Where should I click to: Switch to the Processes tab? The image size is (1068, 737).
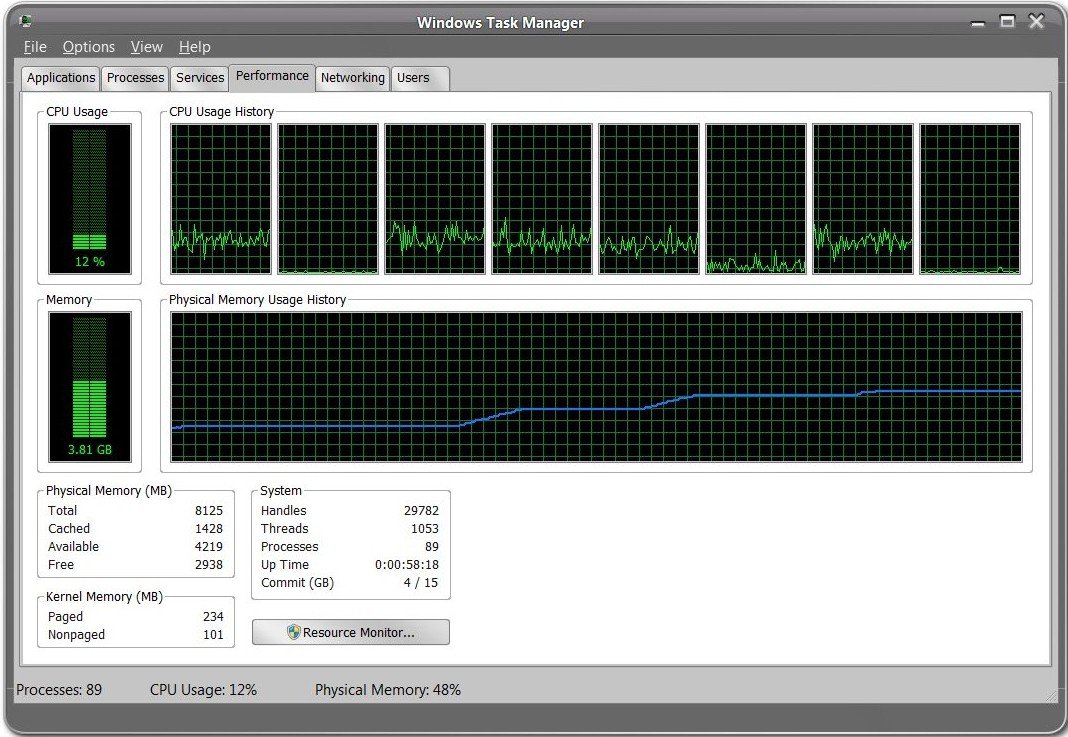135,78
